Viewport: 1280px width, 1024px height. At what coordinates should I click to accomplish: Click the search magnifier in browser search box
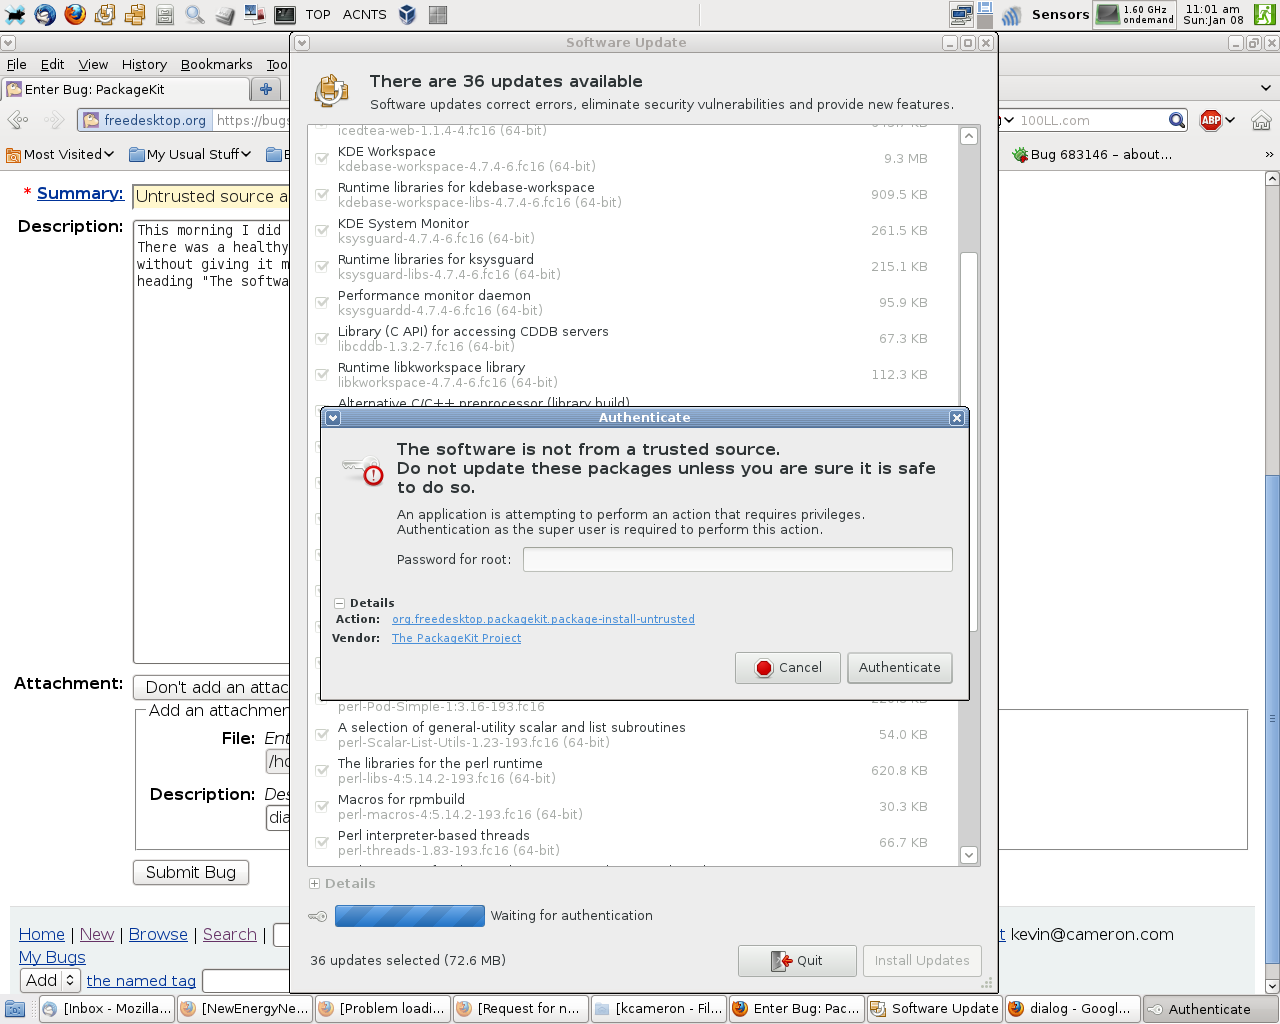pos(1177,120)
